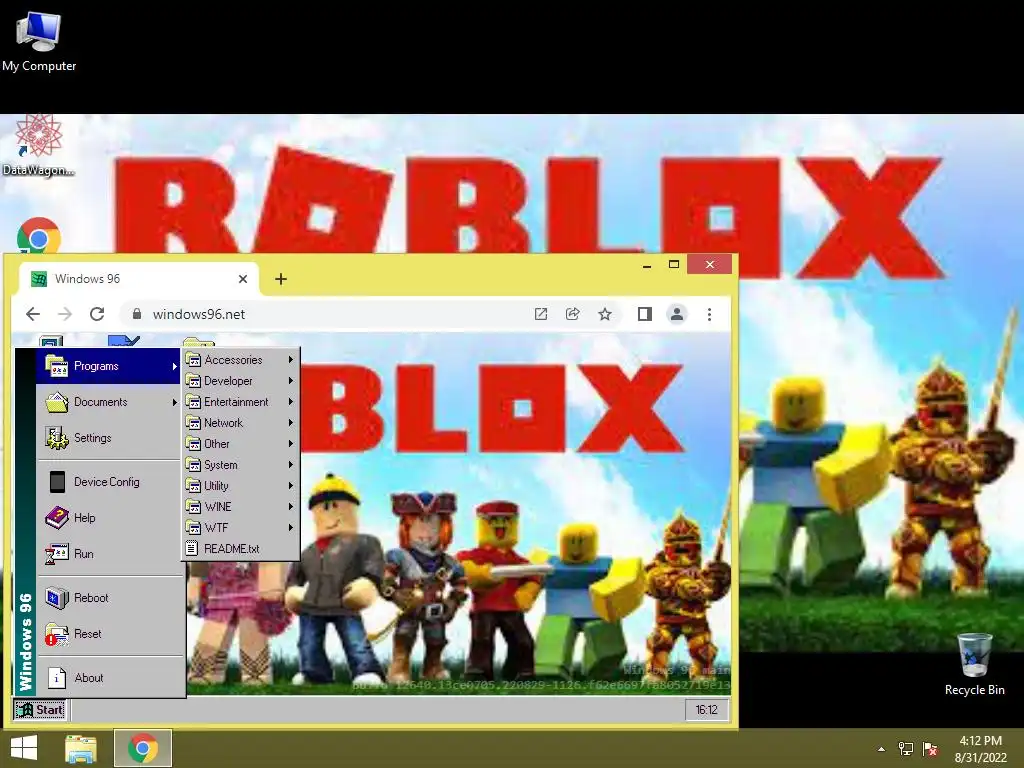The height and width of the screenshot is (768, 1024).
Task: Open Help in the Start menu
Action: coord(108,518)
